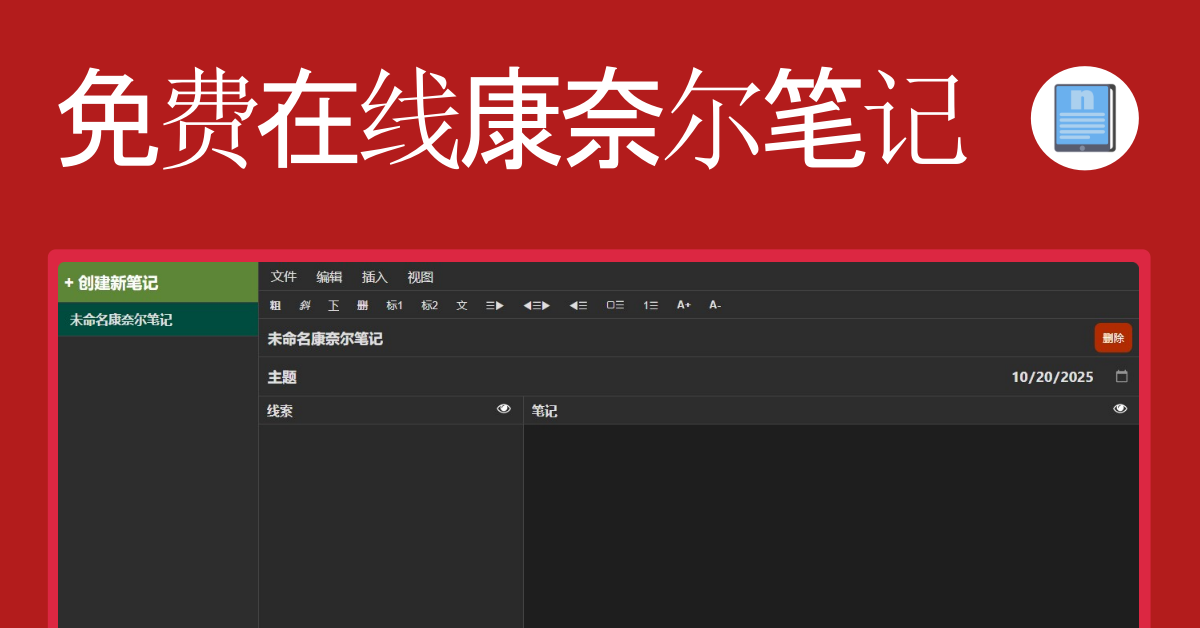Increase font size with A+
Viewport: 1200px width, 628px height.
tap(684, 305)
